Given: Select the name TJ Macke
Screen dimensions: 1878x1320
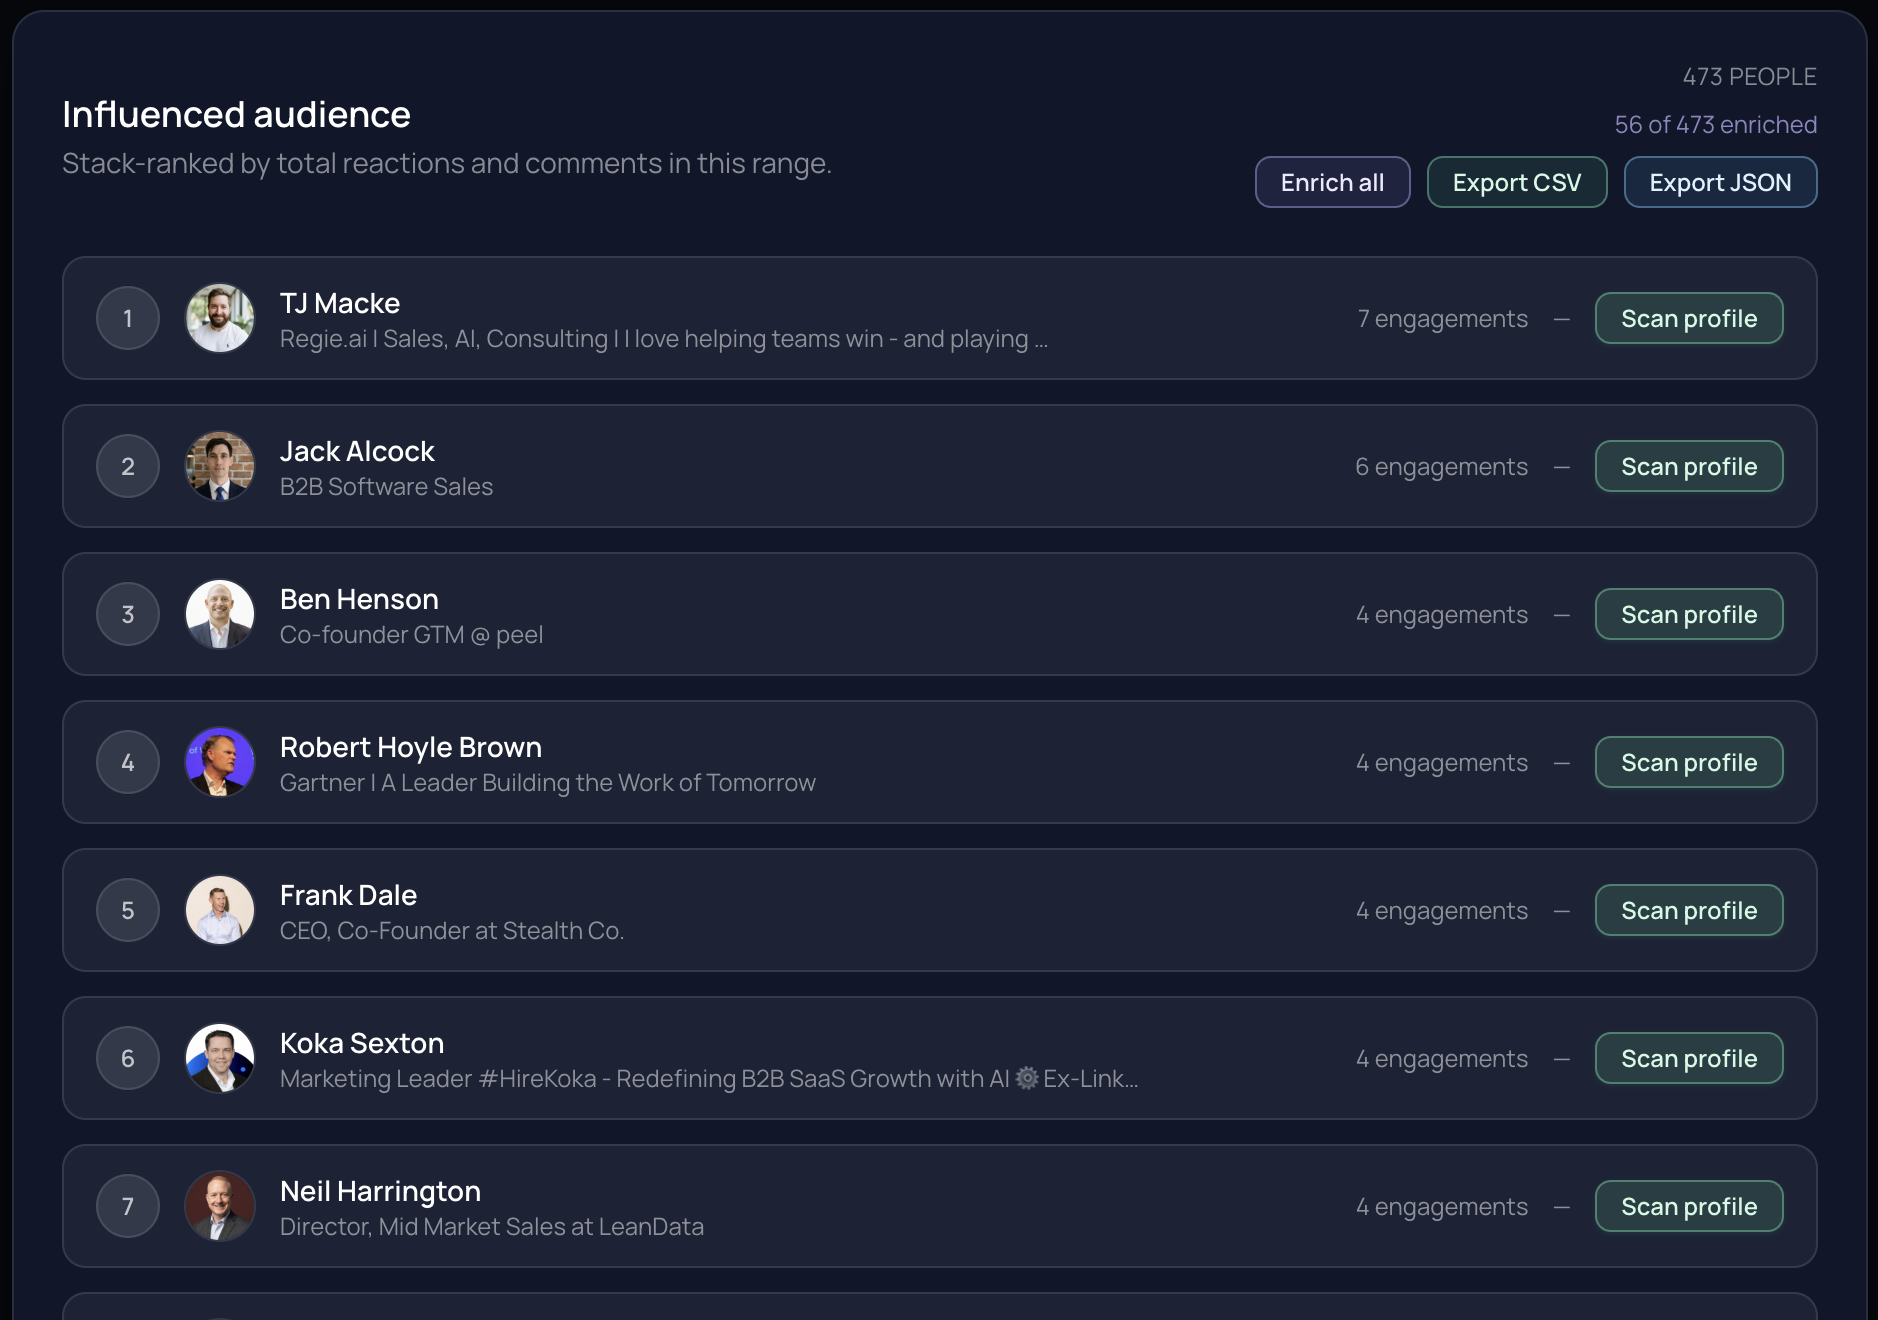Looking at the screenshot, I should coord(340,303).
